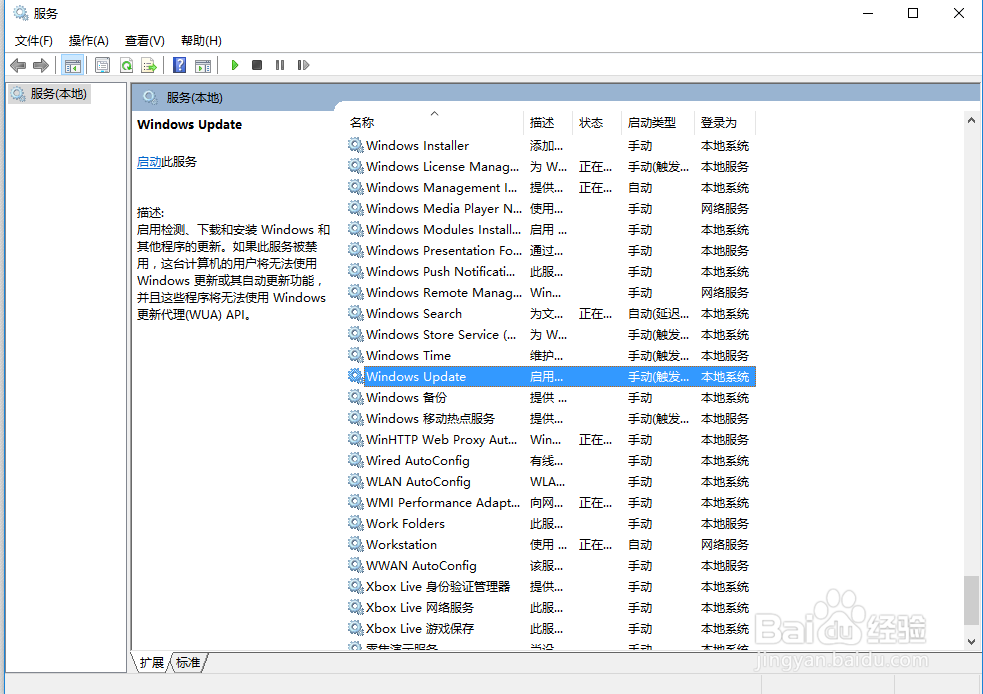Click the 网络服务 login cell of Workstation
Screen dimensions: 983x694
click(725, 545)
